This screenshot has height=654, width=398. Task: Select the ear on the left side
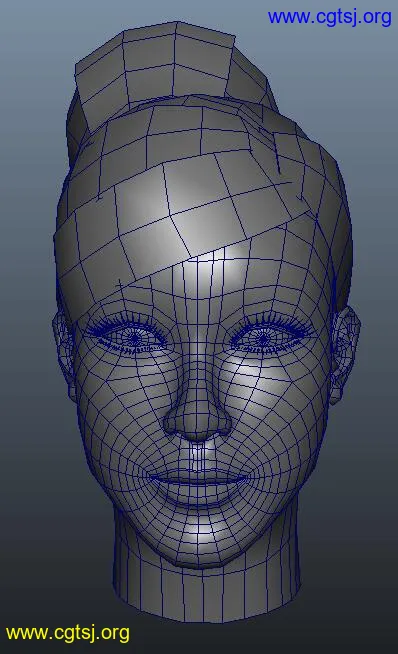pos(63,355)
